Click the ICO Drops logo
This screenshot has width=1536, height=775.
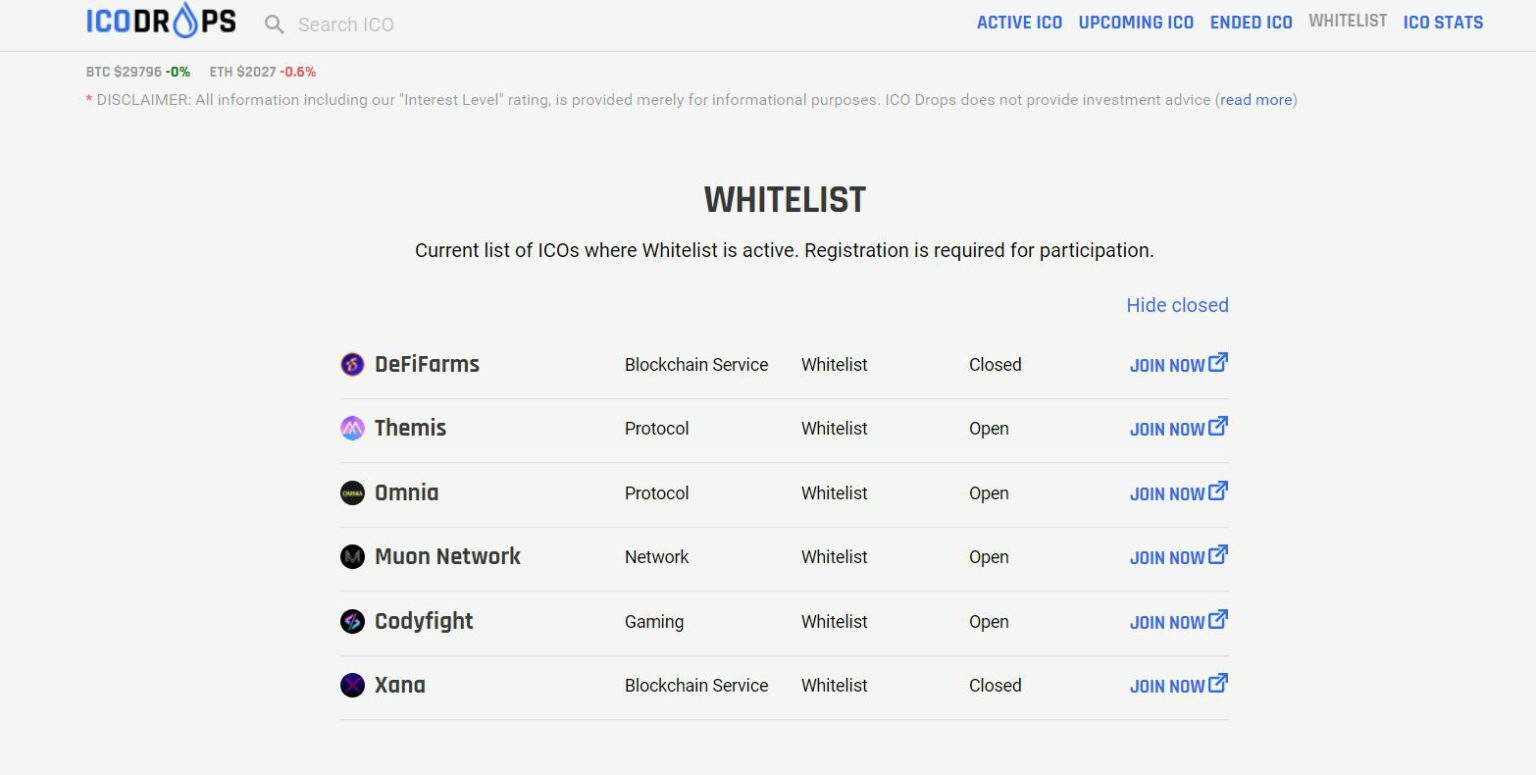161,21
